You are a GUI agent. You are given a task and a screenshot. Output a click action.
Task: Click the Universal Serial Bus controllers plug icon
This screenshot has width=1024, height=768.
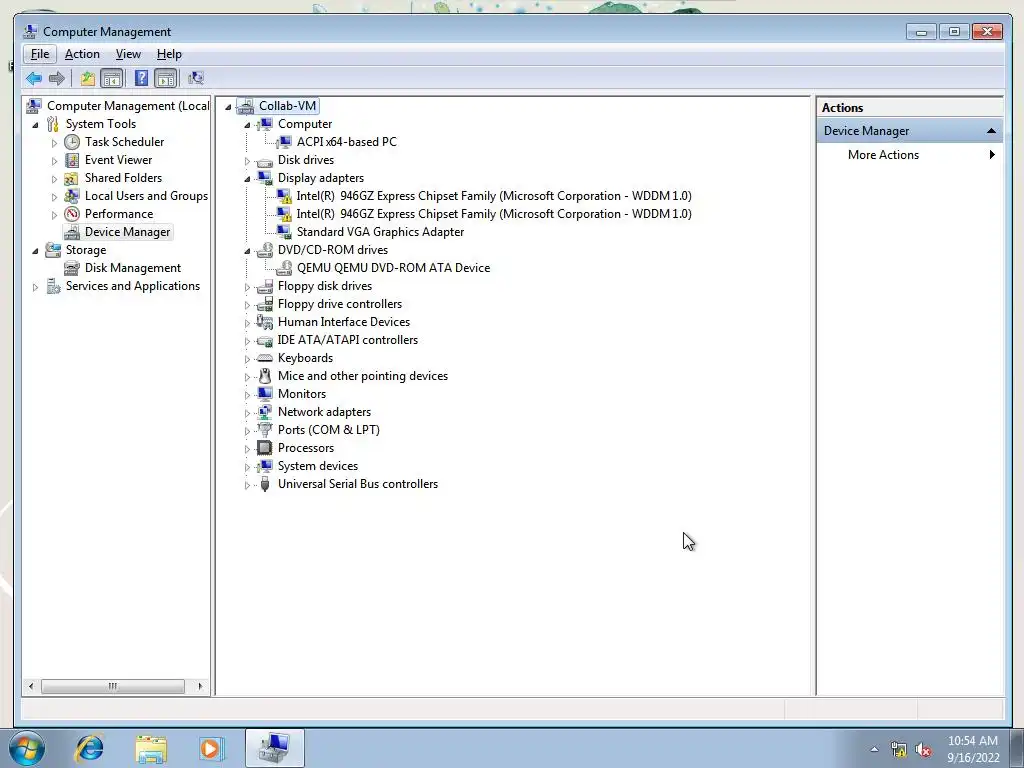coord(264,484)
